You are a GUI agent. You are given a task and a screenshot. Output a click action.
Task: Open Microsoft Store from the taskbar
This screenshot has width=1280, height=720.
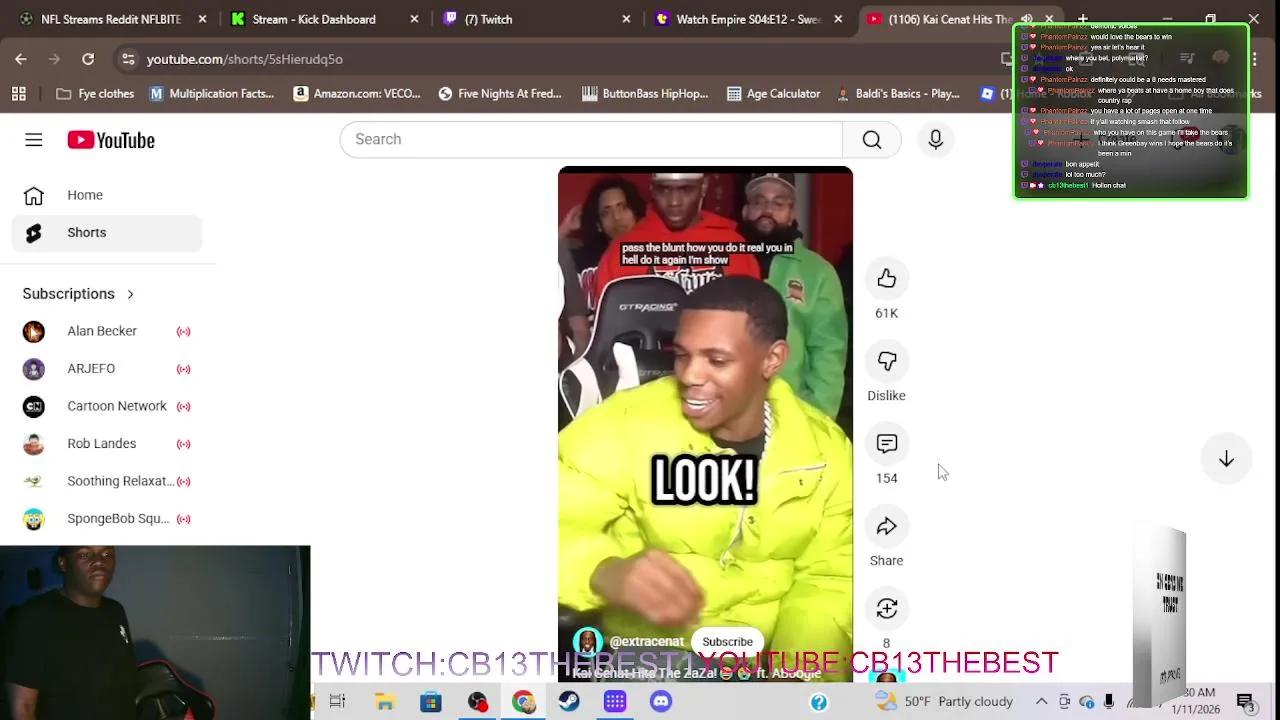point(431,701)
